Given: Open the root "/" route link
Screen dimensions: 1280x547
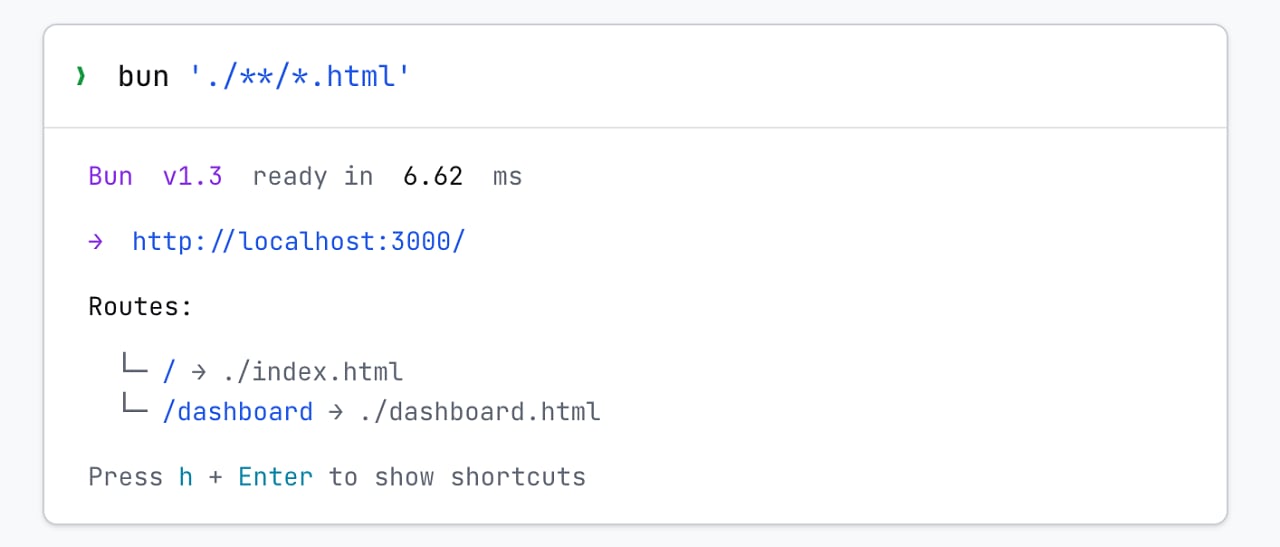Looking at the screenshot, I should tap(169, 372).
